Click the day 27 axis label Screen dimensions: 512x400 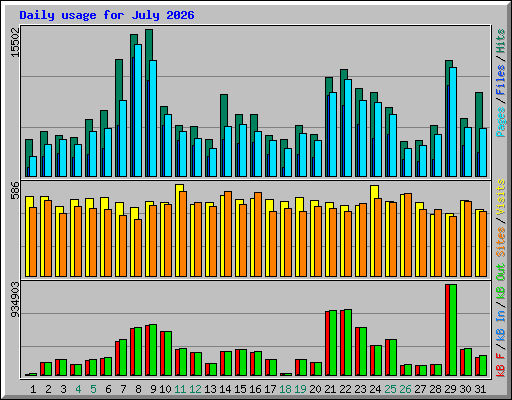coord(420,389)
